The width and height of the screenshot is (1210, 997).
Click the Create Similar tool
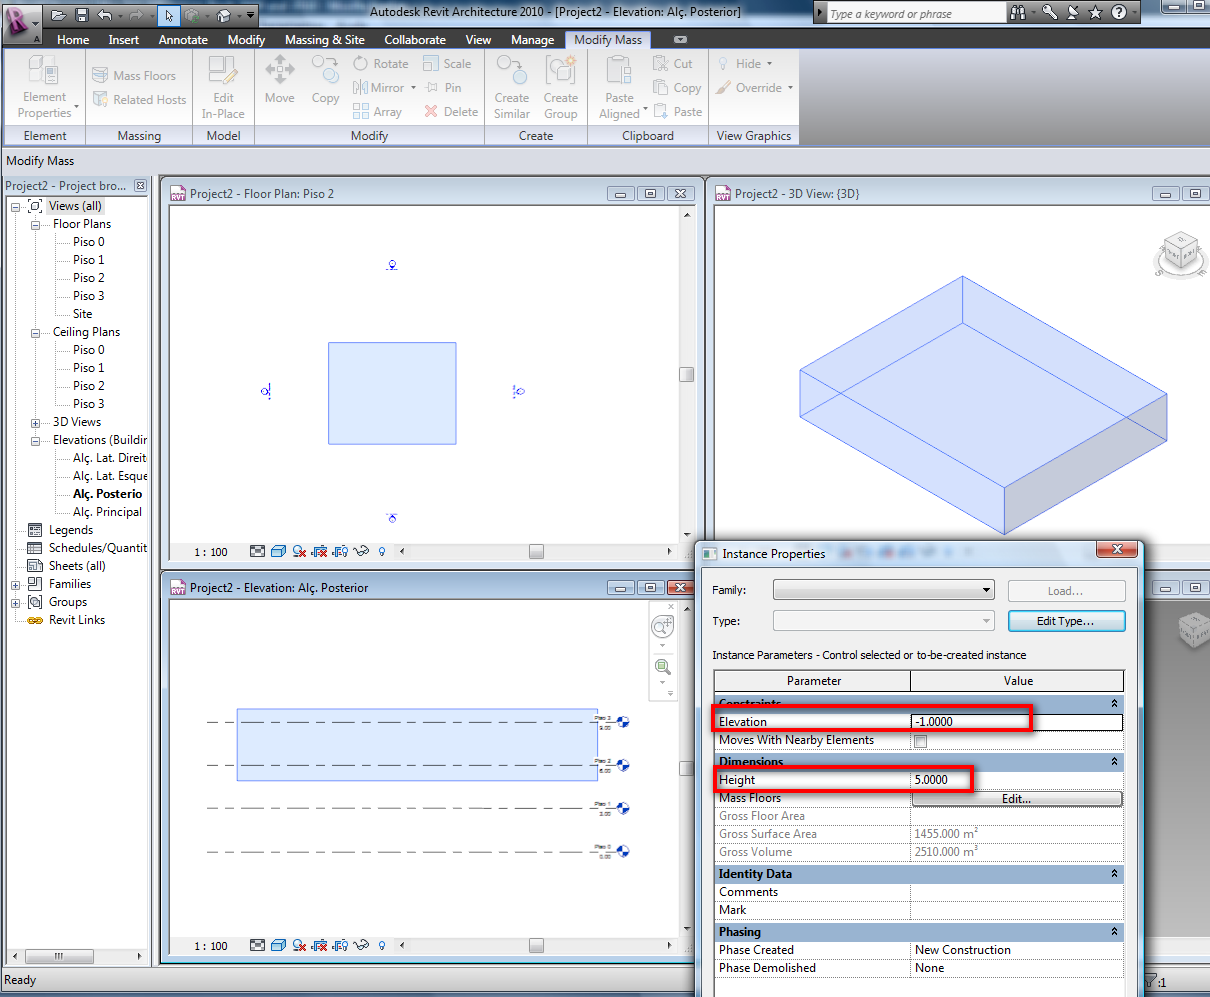point(511,80)
